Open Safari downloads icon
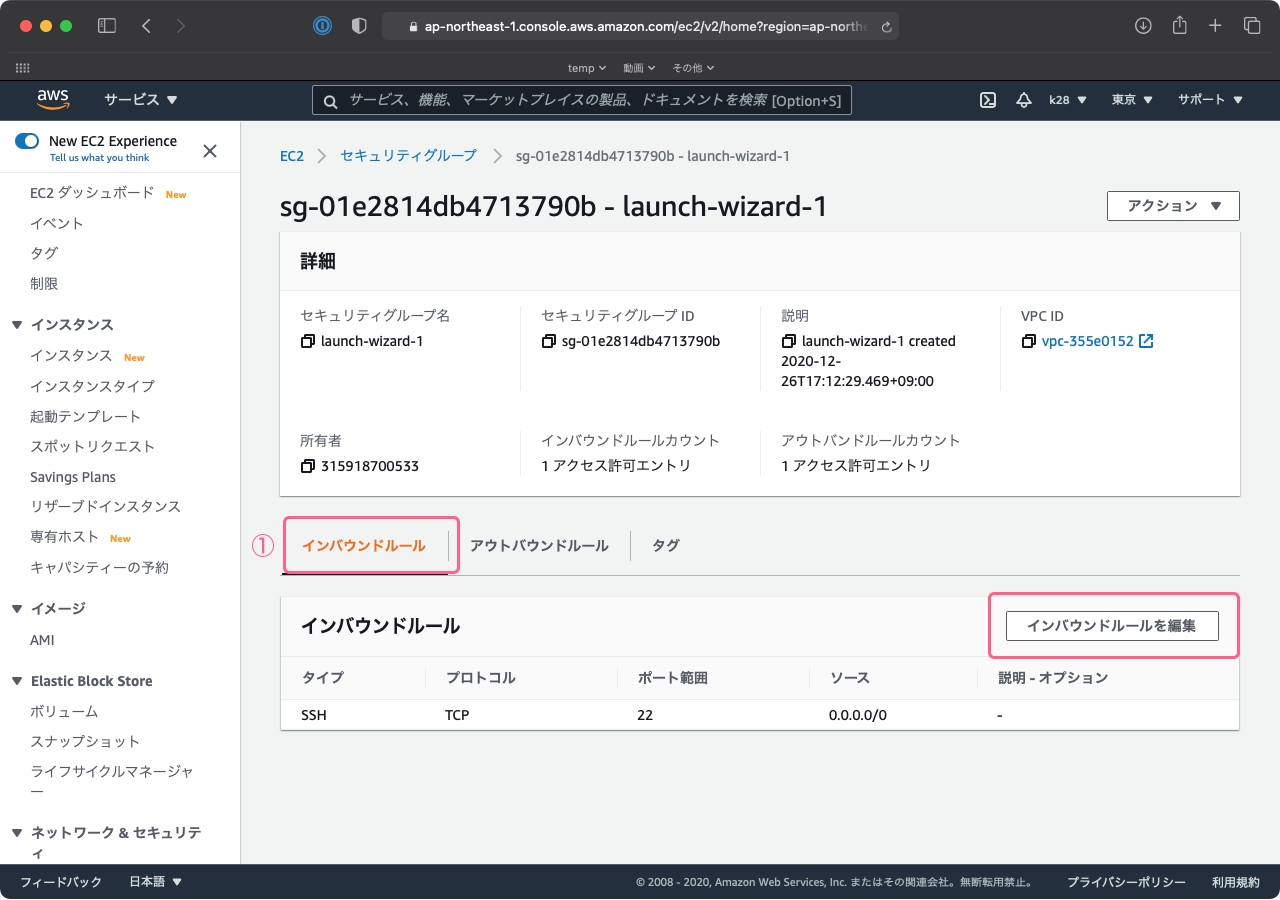 (x=1143, y=26)
